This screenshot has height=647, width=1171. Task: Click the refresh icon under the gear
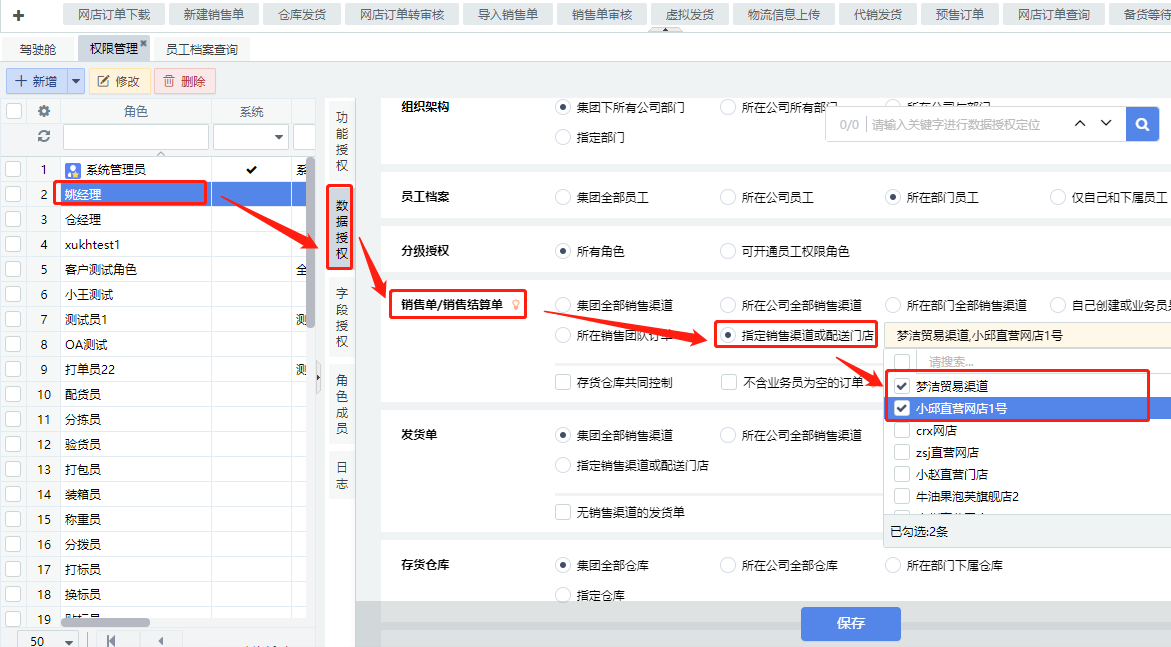(43, 136)
